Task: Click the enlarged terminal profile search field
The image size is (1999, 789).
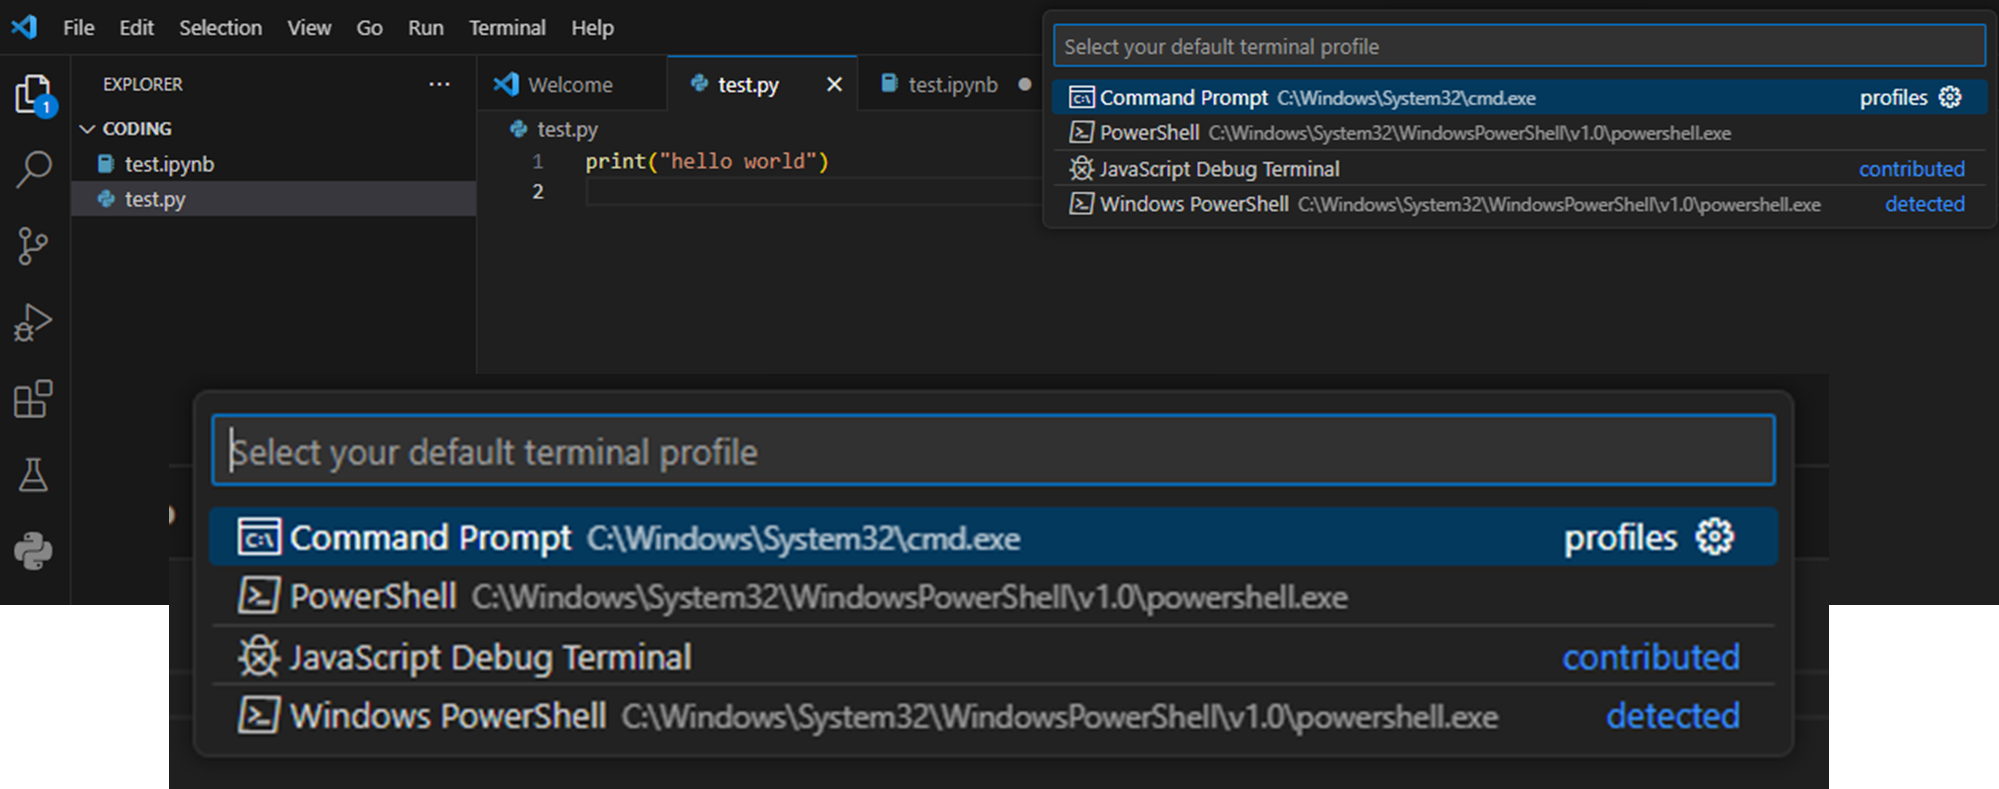Action: tap(993, 451)
